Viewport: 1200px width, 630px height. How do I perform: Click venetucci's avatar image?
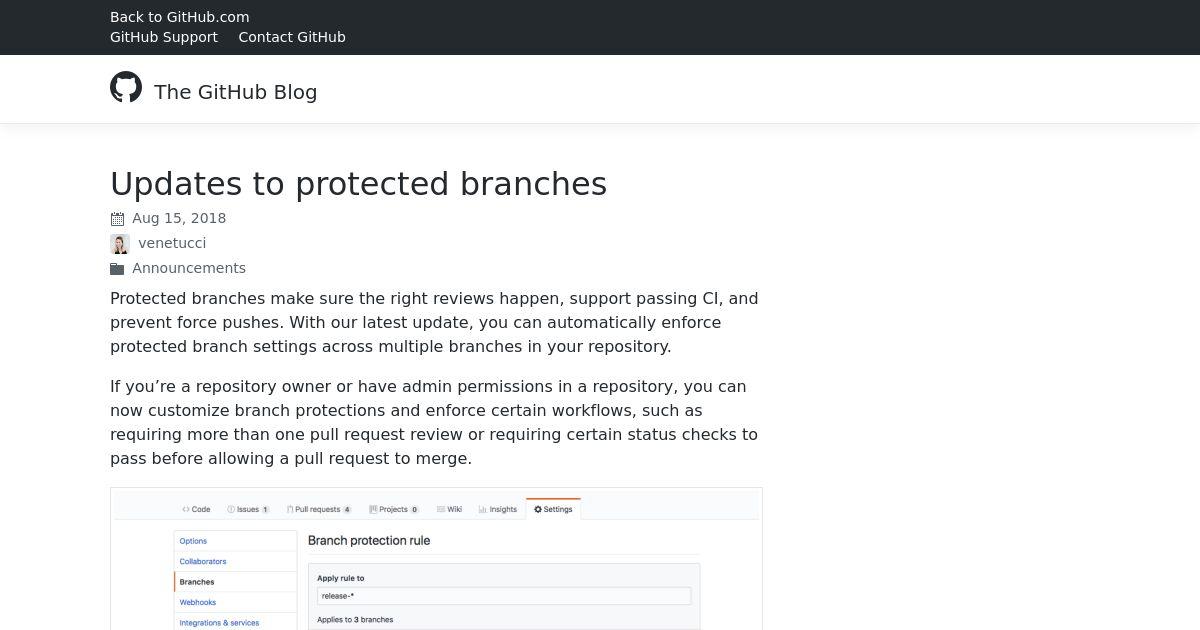tap(120, 244)
